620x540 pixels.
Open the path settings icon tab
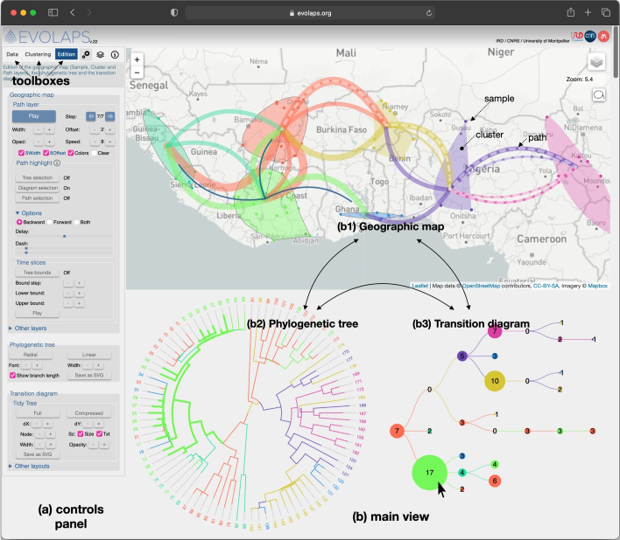click(86, 55)
